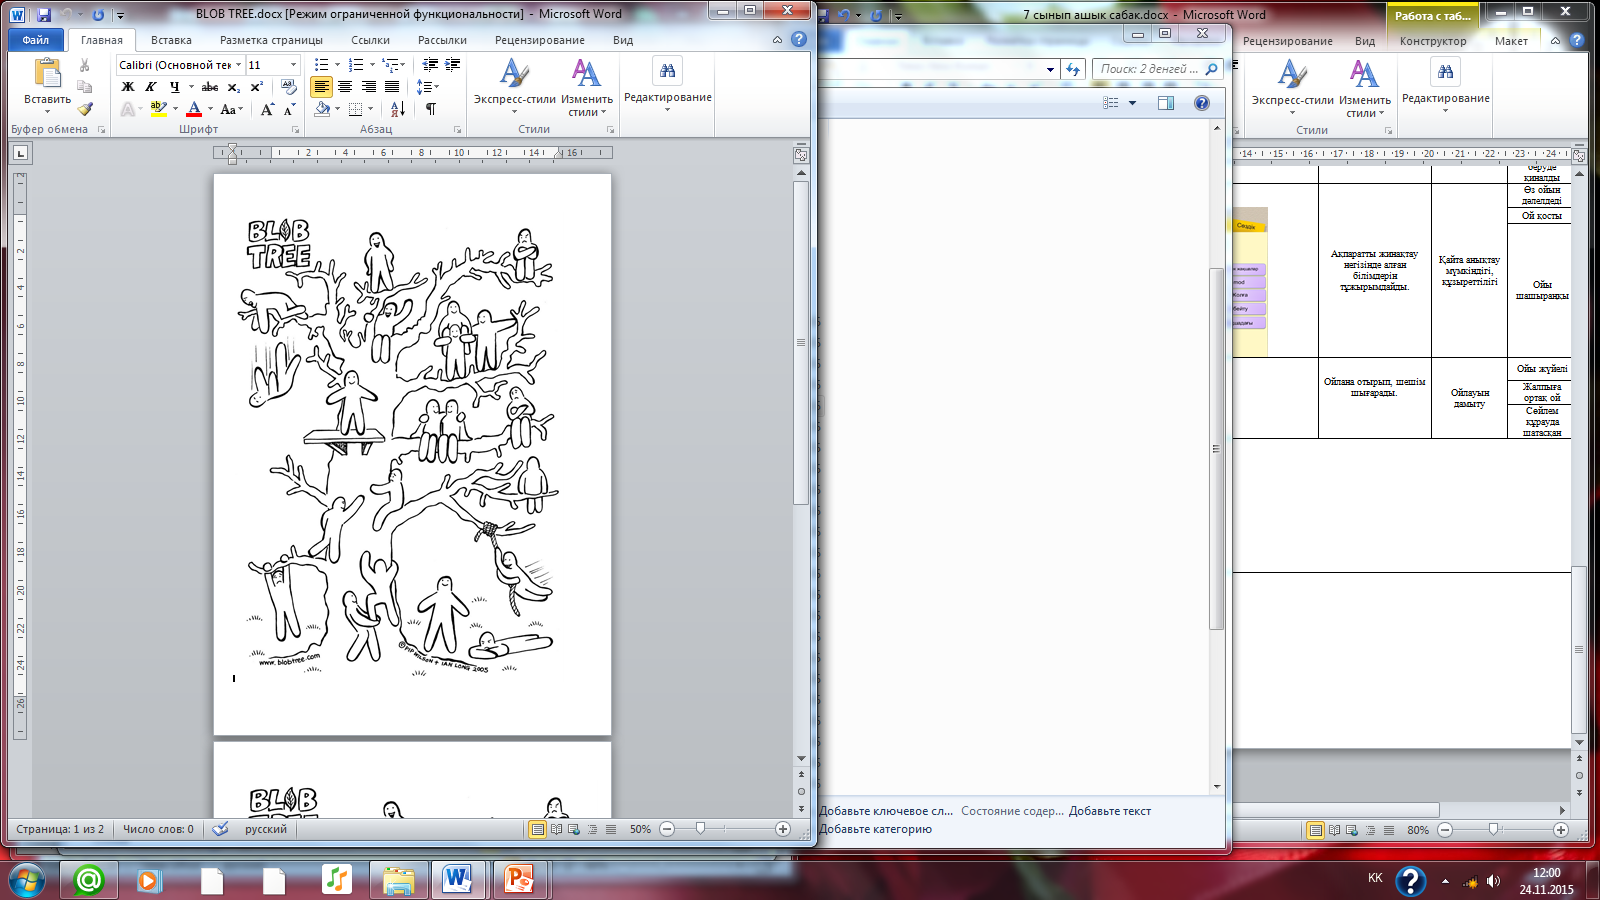Switch to the Вставка tab
The image size is (1600, 900).
(171, 40)
